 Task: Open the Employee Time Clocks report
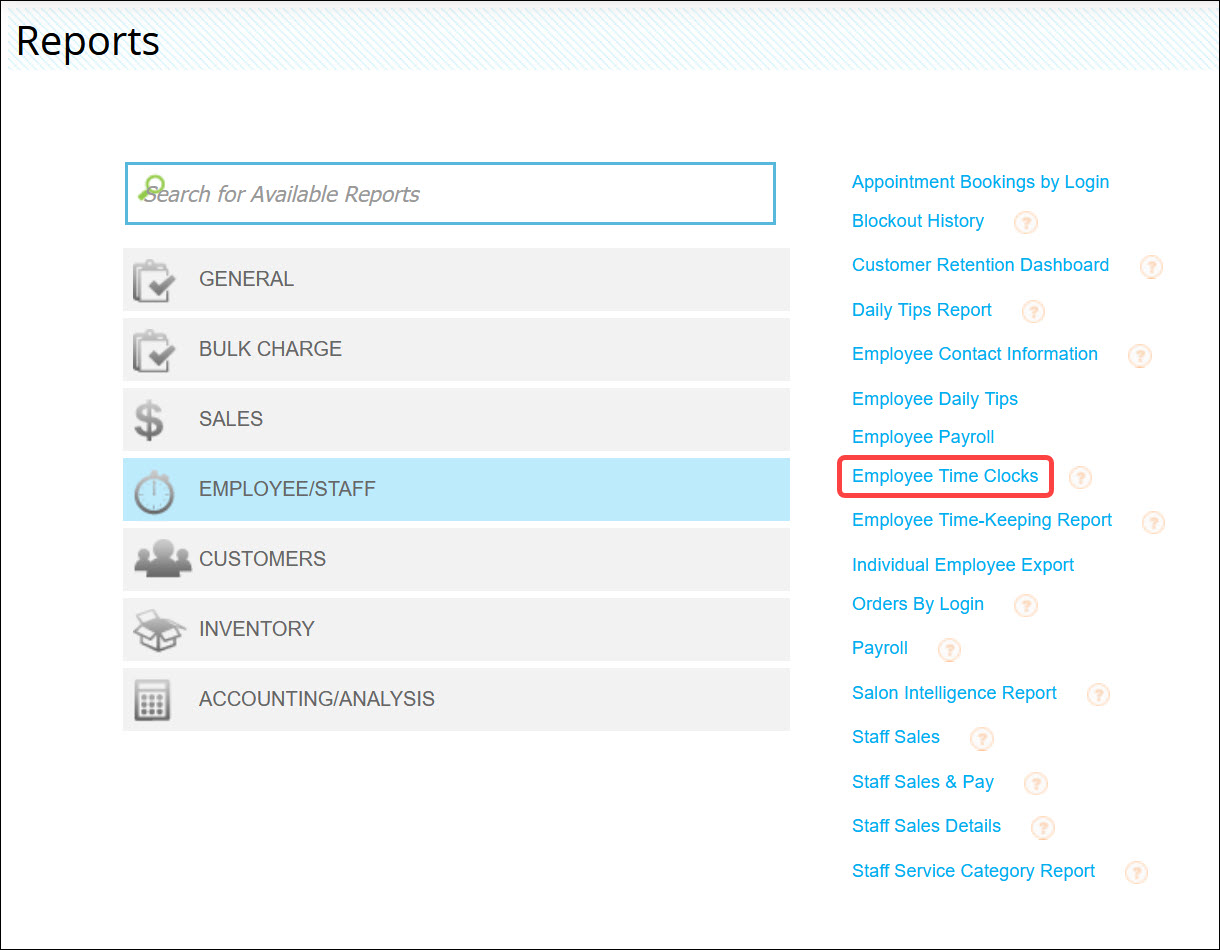pyautogui.click(x=945, y=477)
